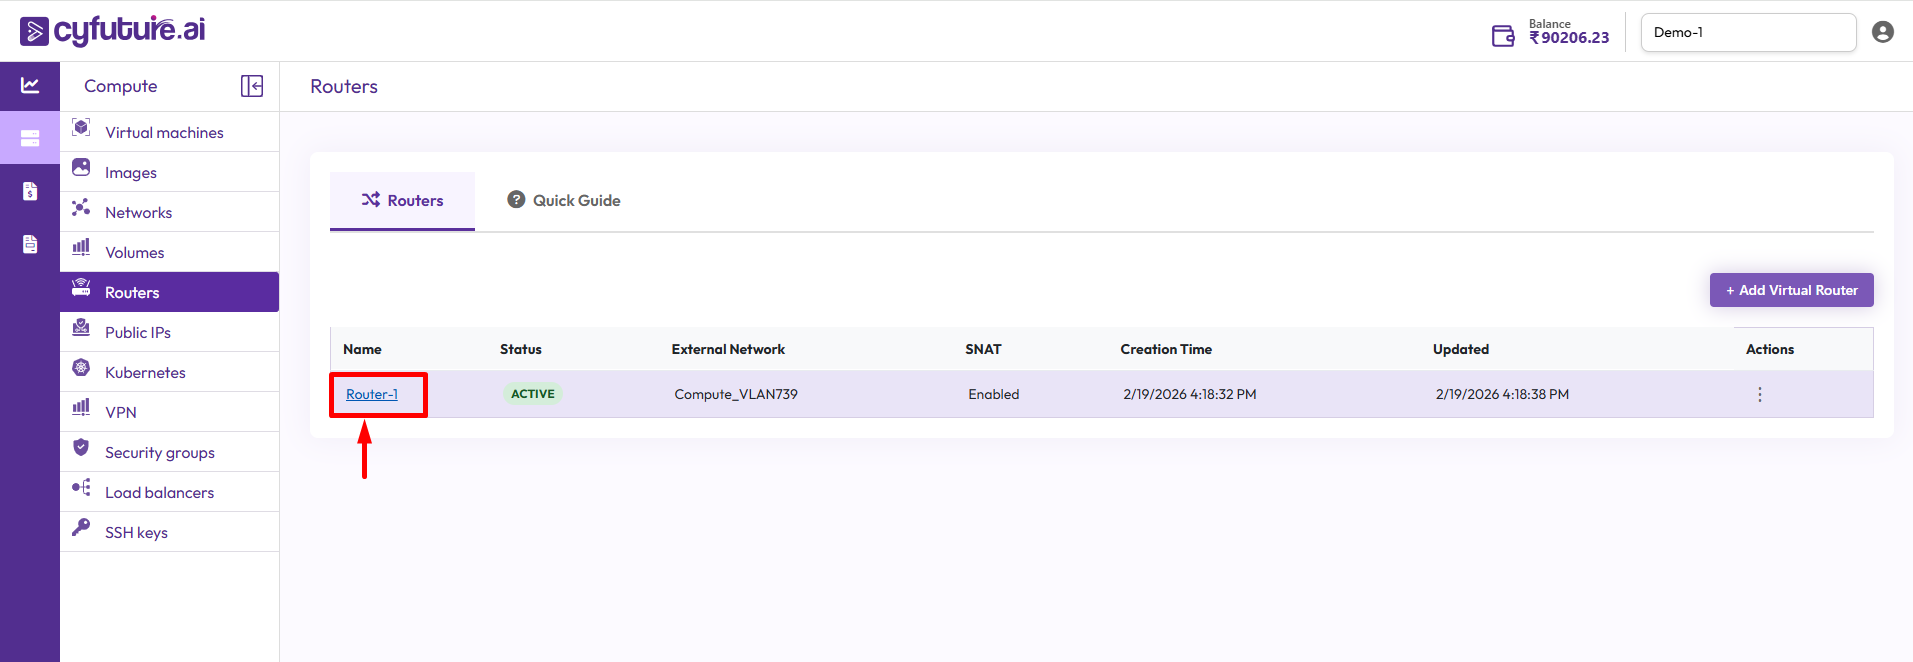Open the Demo-1 project selector
Screen dimensions: 1913x662
tap(1747, 32)
